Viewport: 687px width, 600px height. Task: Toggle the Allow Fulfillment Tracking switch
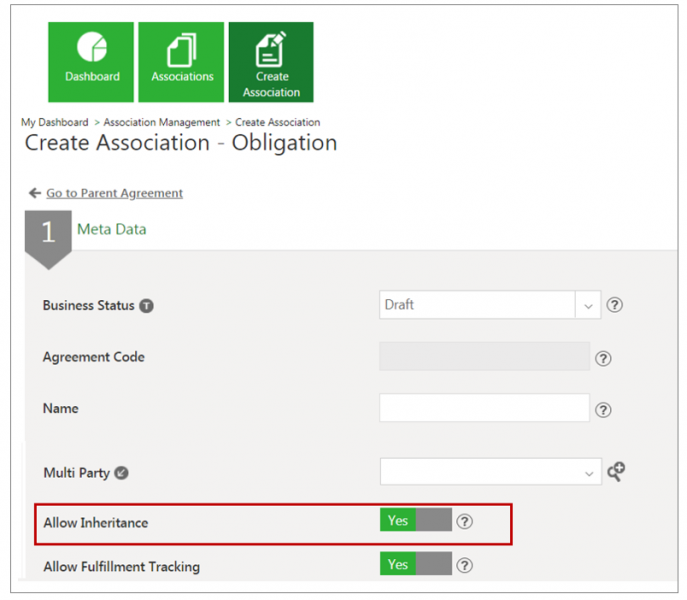(416, 565)
